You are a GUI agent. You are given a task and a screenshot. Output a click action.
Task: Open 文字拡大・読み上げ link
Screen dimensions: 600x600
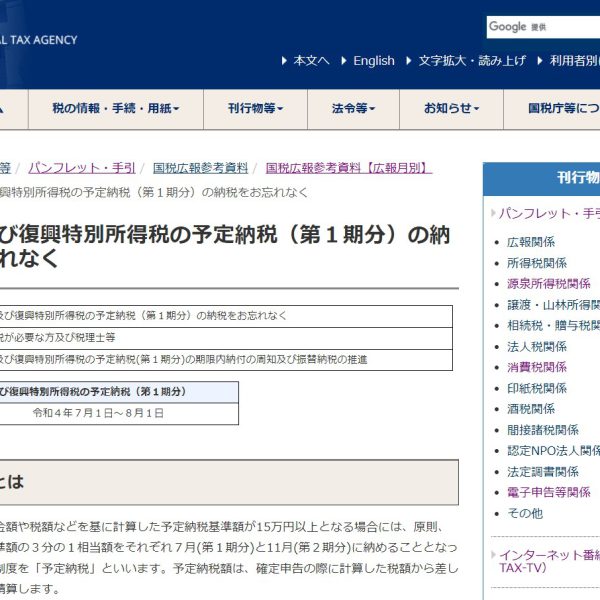coord(472,60)
